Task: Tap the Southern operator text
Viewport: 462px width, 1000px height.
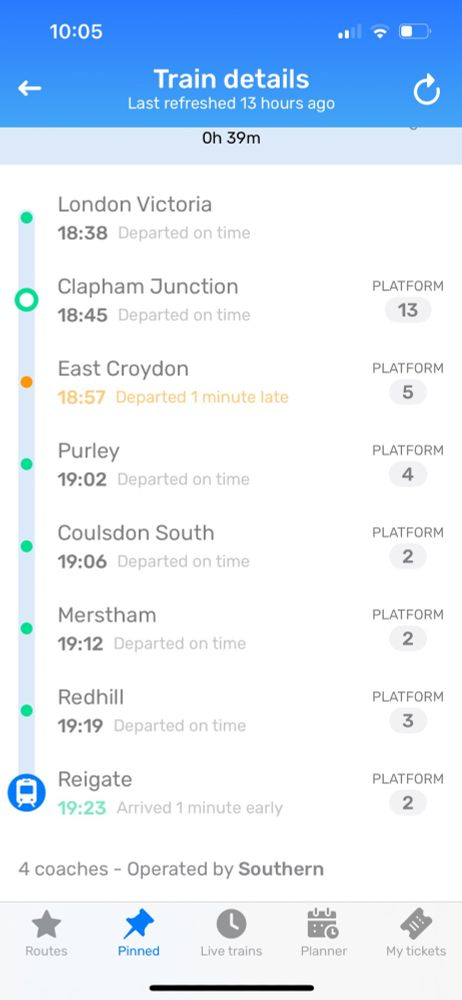Action: [x=281, y=869]
